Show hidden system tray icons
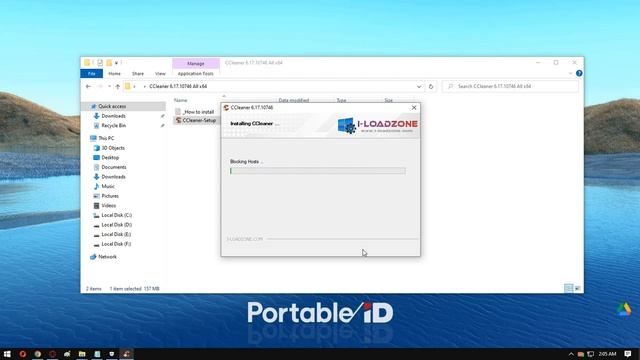Screen dimensions: 640x360 coord(571,354)
